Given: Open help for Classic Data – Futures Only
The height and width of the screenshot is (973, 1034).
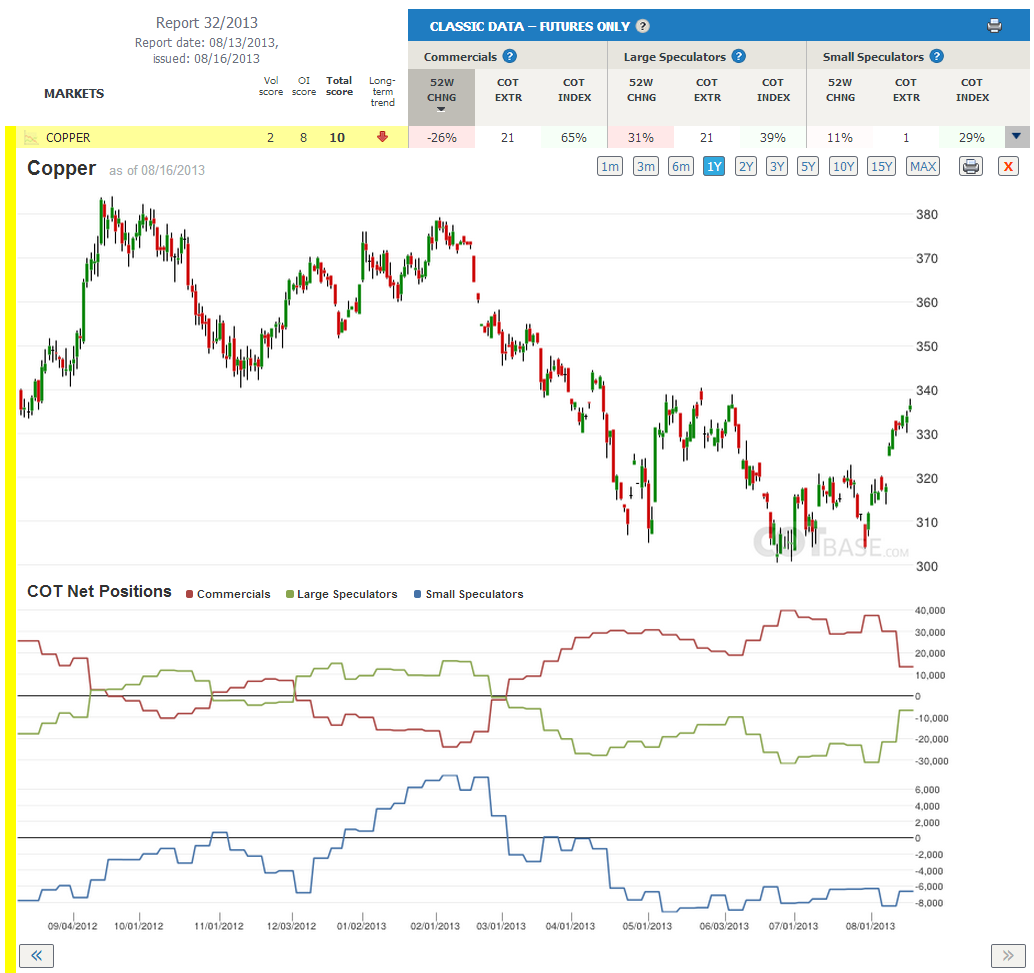Looking at the screenshot, I should 643,26.
